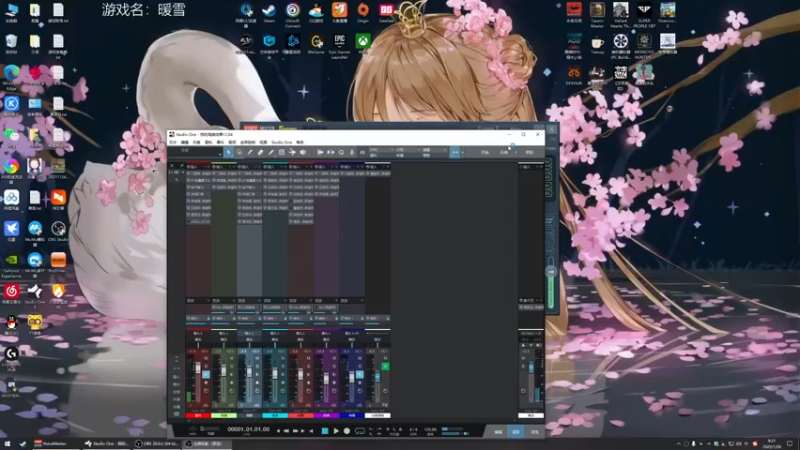This screenshot has height=450, width=800.
Task: Click the Stop button in the transport bar
Action: point(324,431)
